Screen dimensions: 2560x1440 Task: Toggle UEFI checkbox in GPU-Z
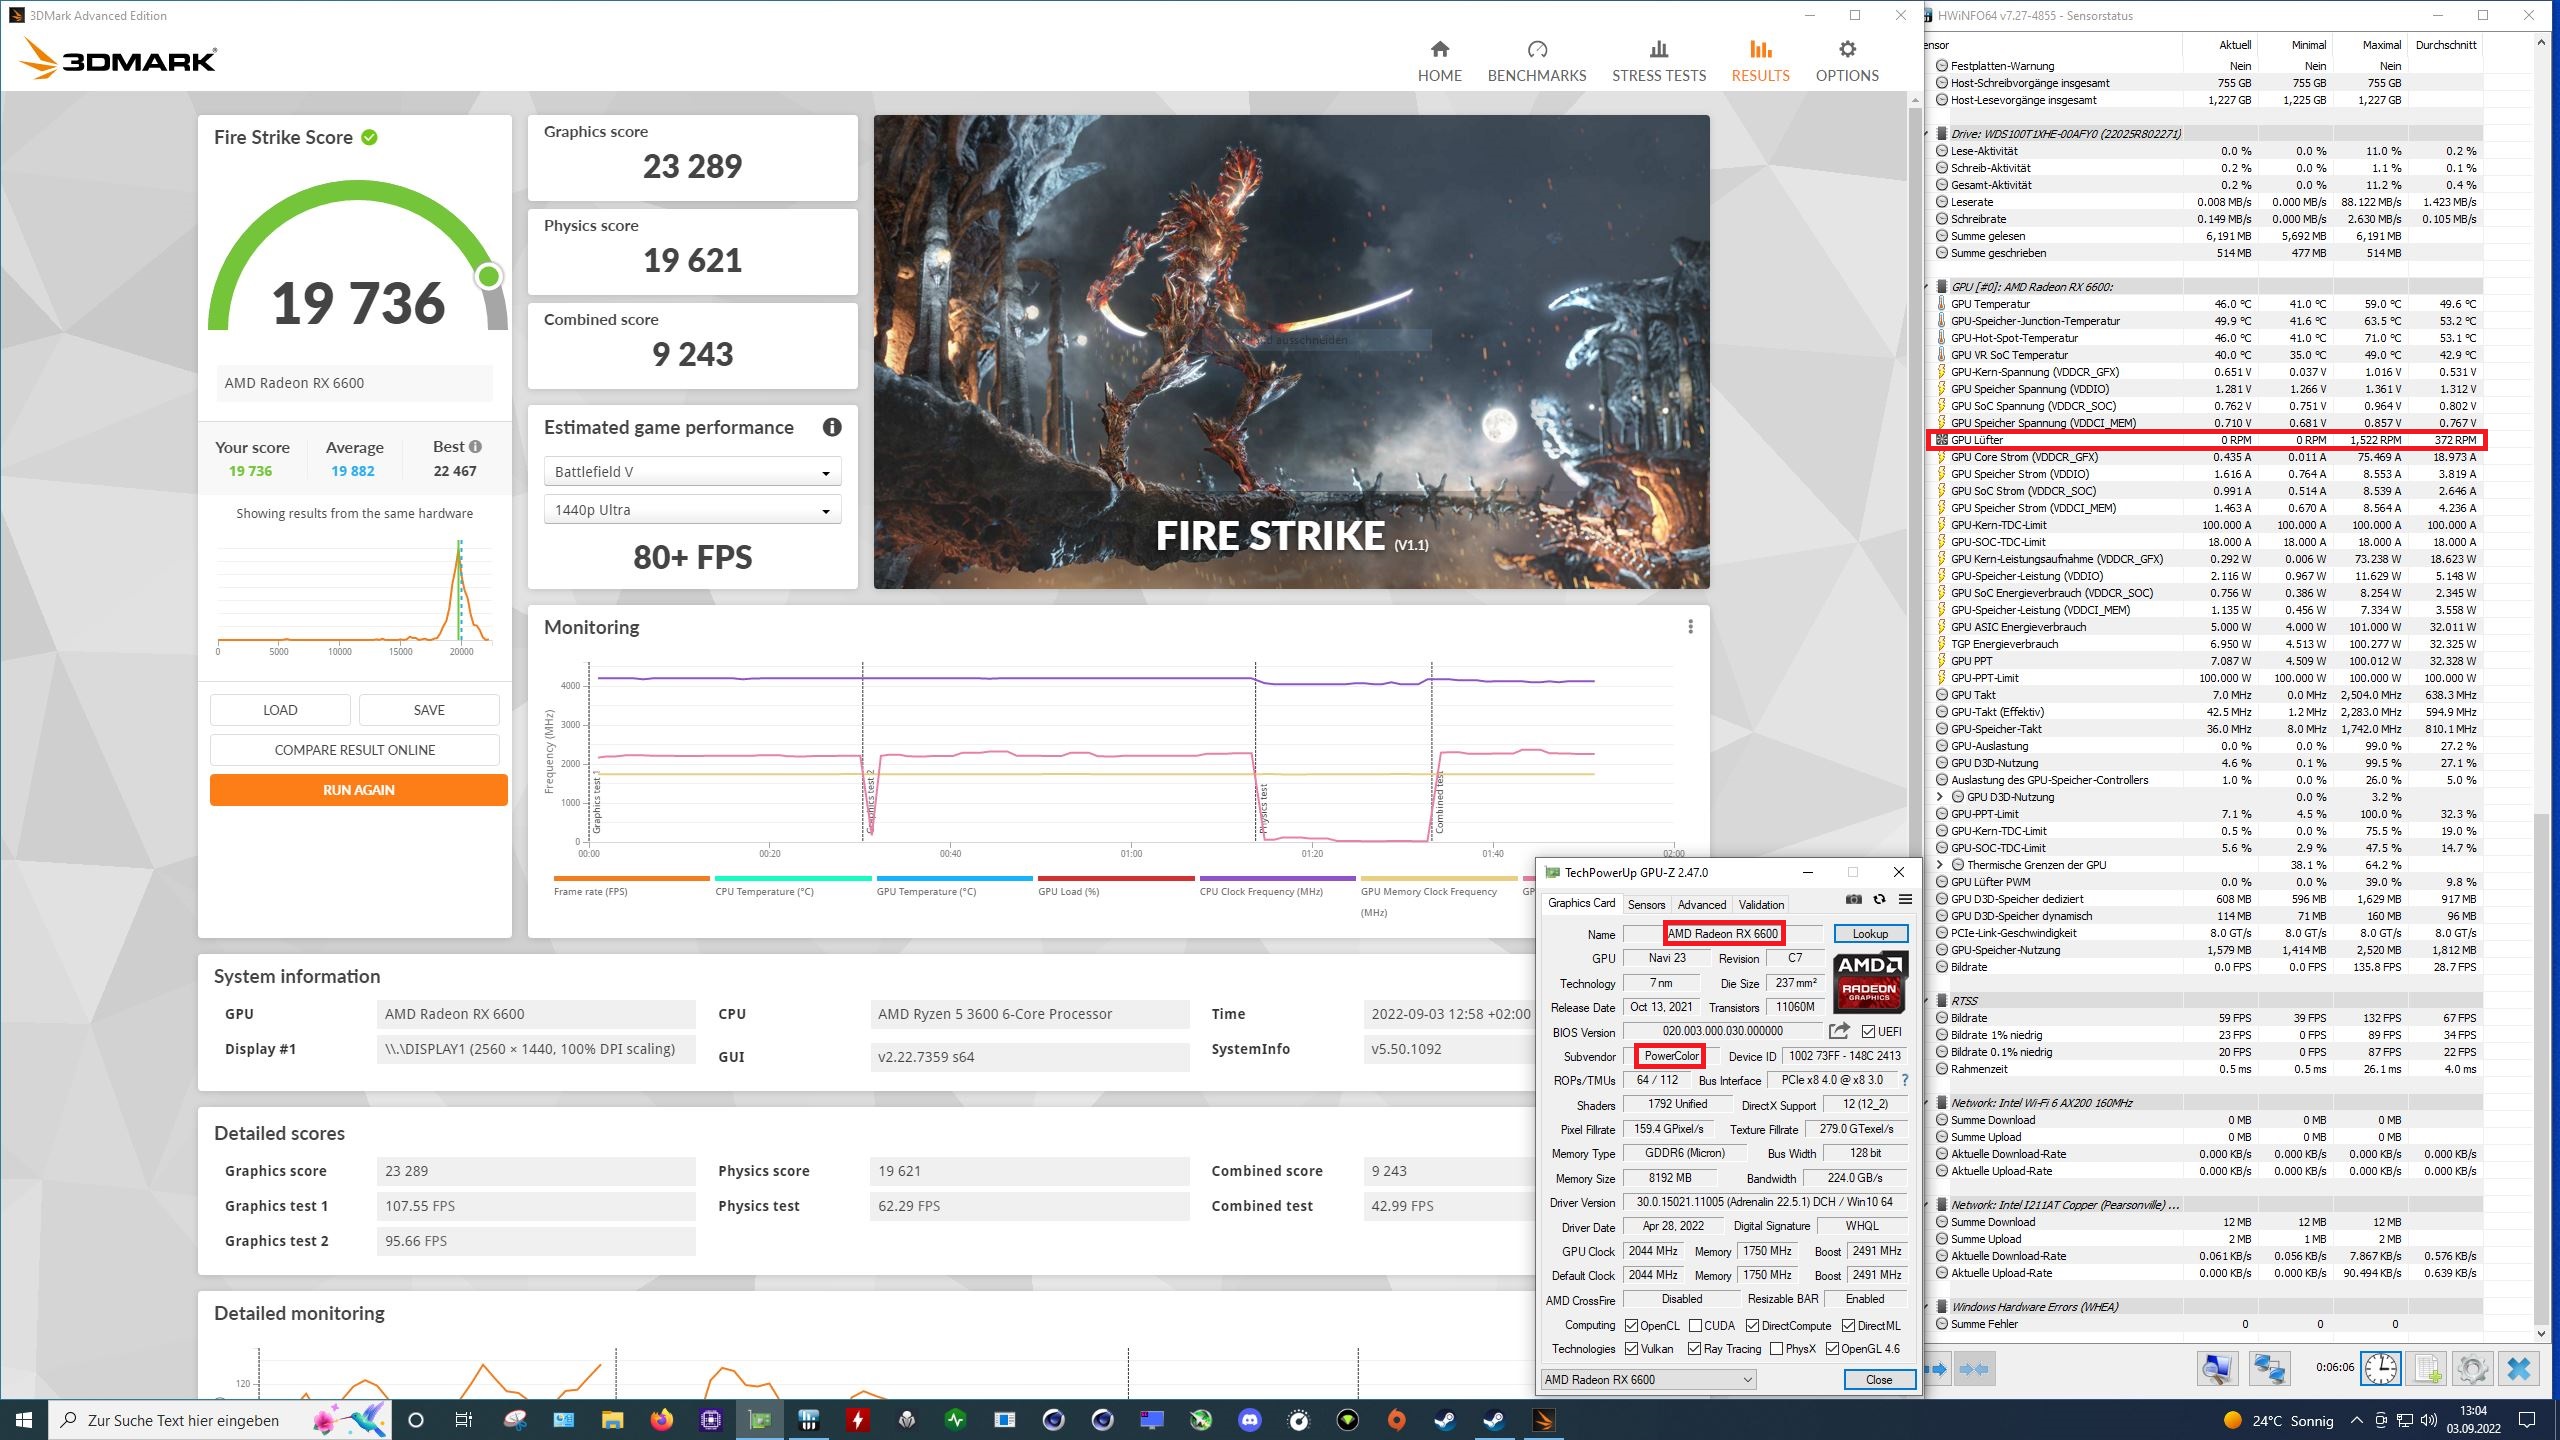[1868, 1031]
